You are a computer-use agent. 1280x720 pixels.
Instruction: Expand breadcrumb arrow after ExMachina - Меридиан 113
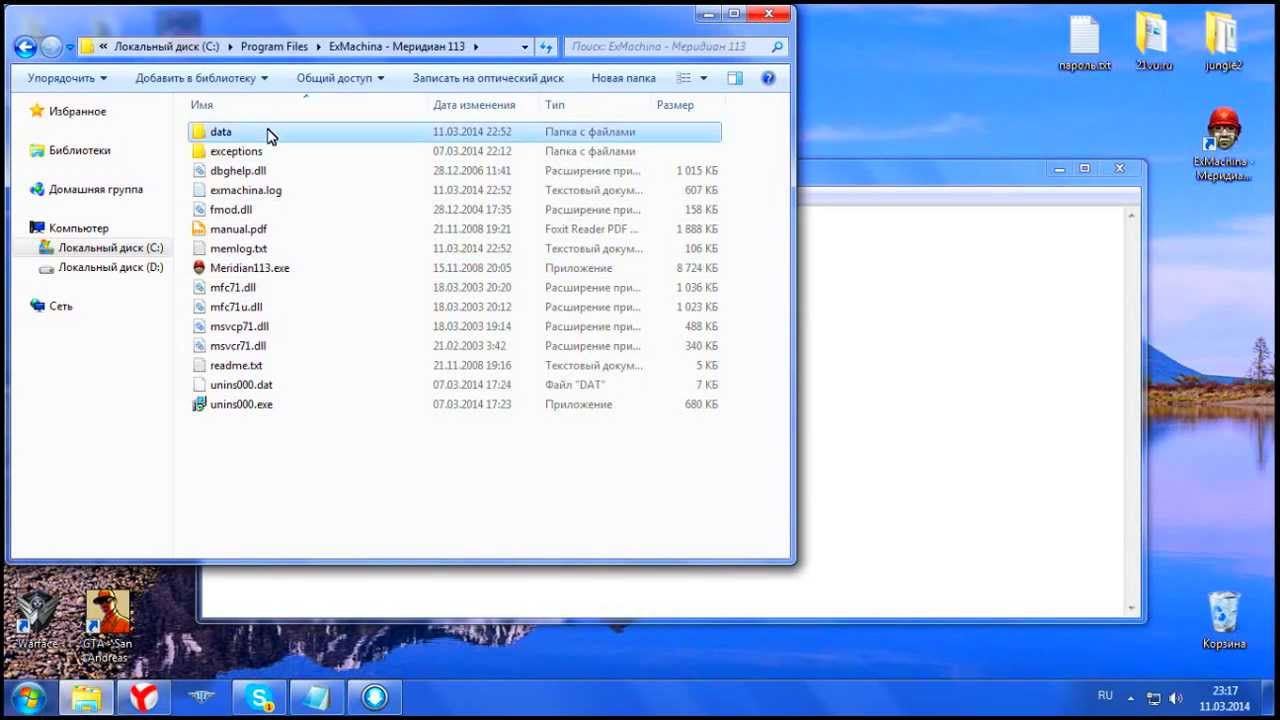(x=476, y=46)
